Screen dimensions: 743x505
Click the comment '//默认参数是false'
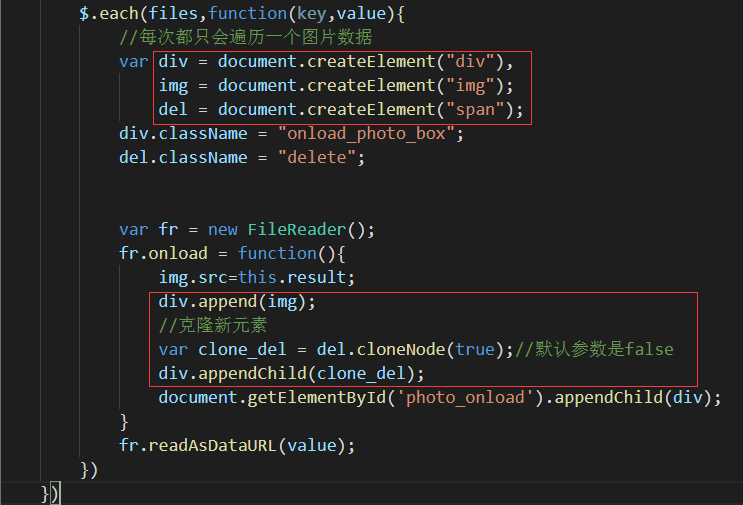click(594, 349)
